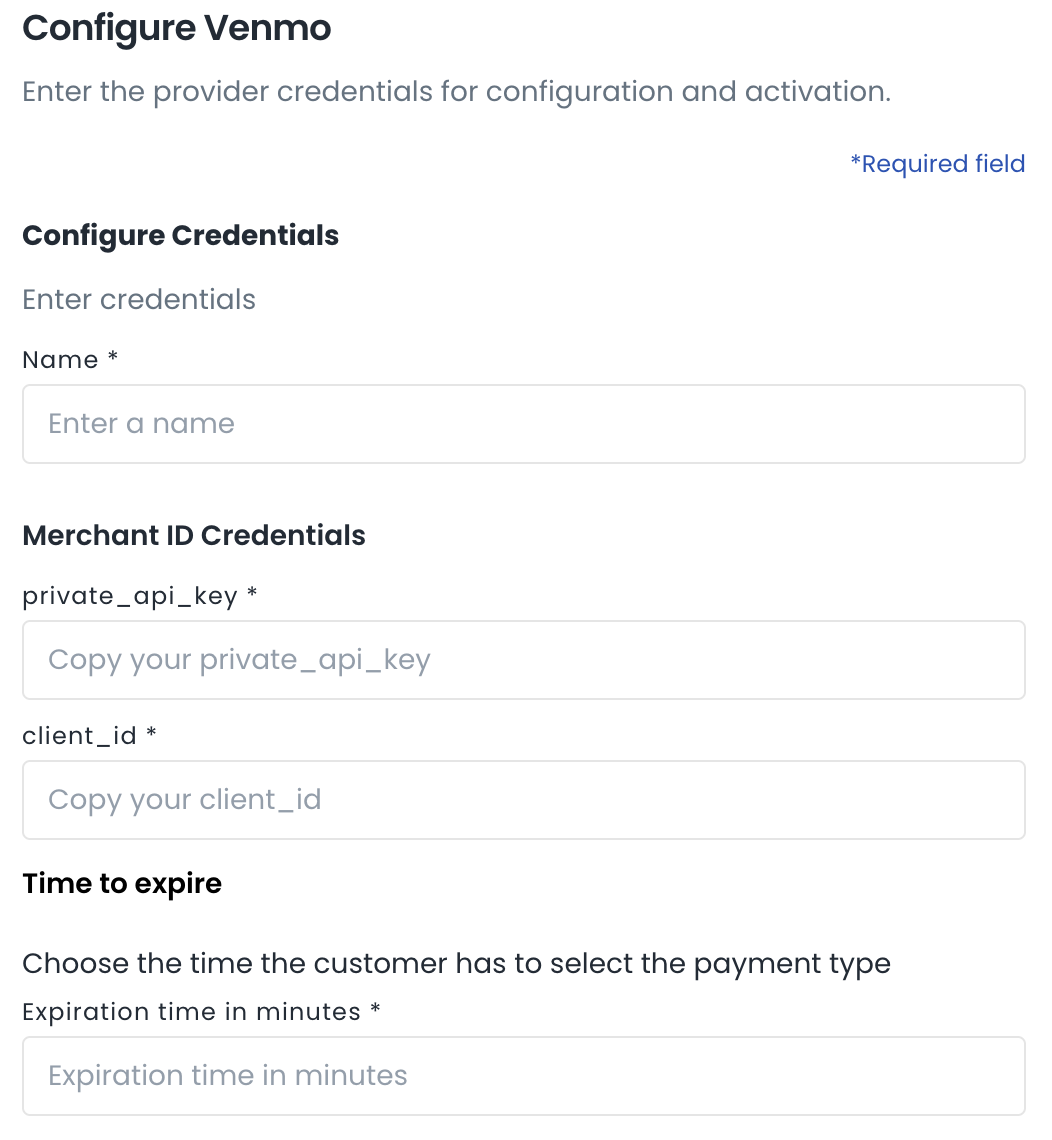
Task: Click into the client_id input field
Action: (523, 800)
